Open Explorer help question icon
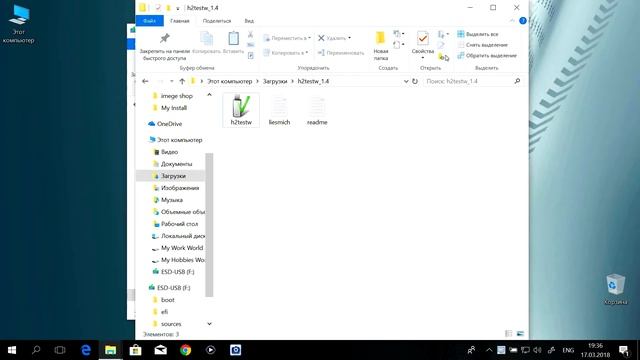The width and height of the screenshot is (640, 360). pyautogui.click(x=522, y=20)
